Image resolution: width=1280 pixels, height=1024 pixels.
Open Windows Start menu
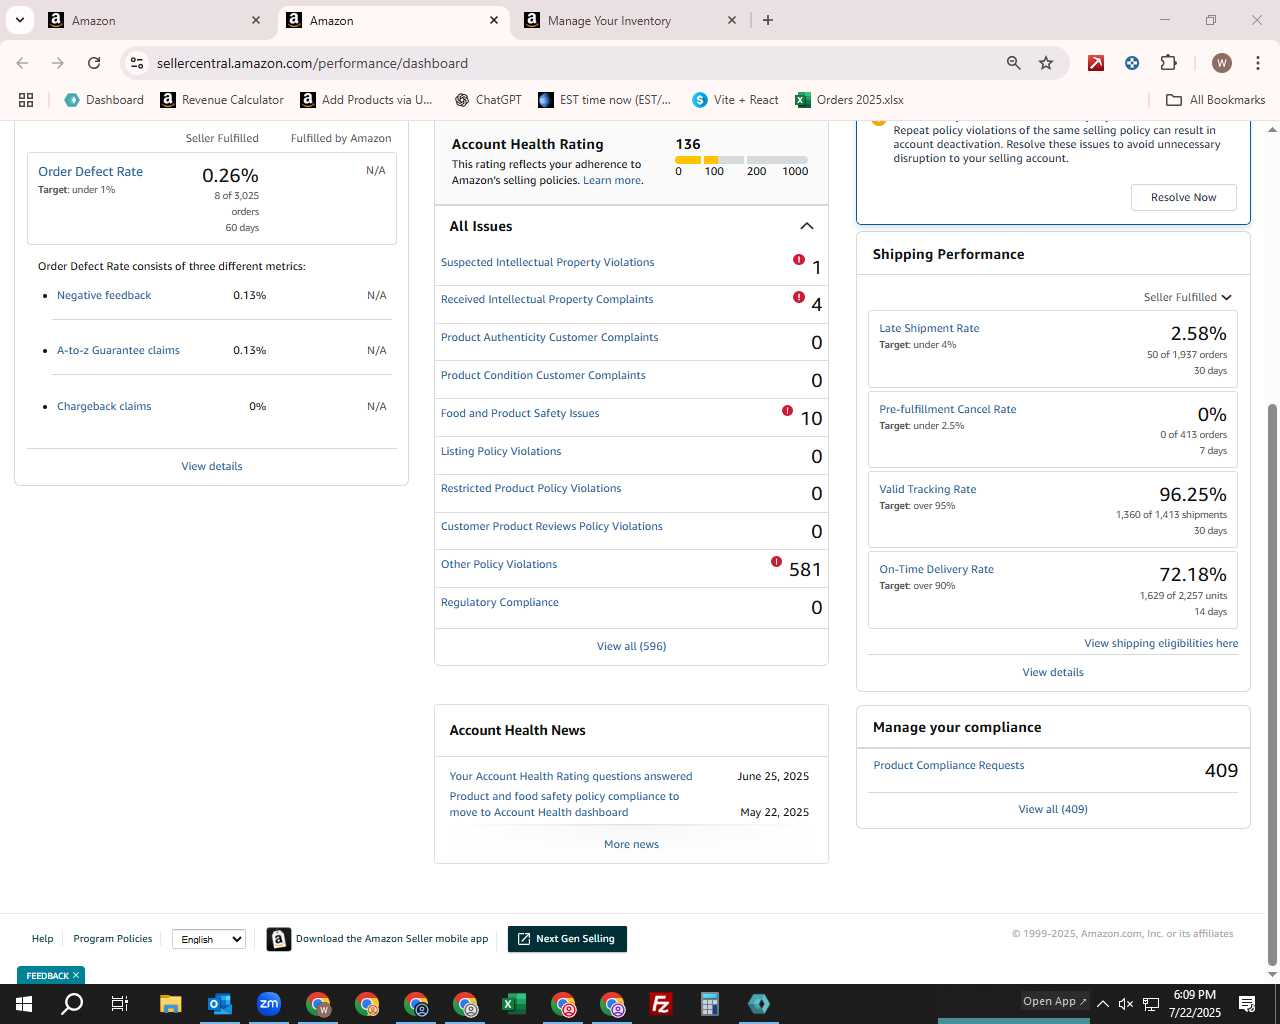tap(24, 1004)
